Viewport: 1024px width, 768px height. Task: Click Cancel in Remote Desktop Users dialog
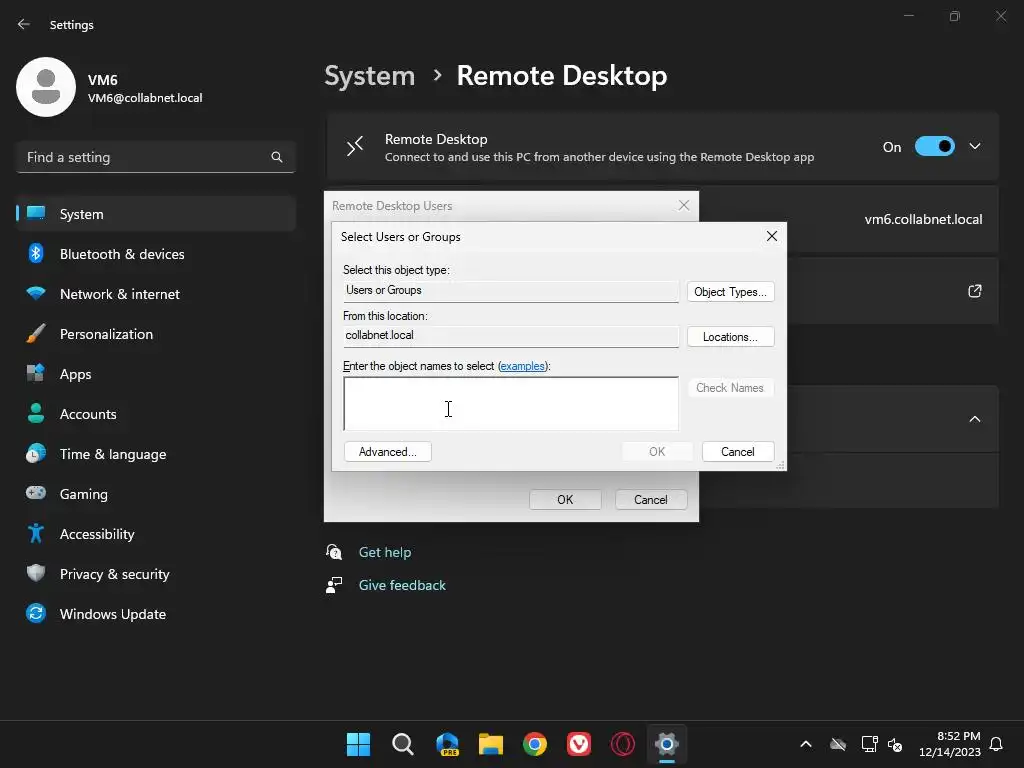pyautogui.click(x=651, y=500)
